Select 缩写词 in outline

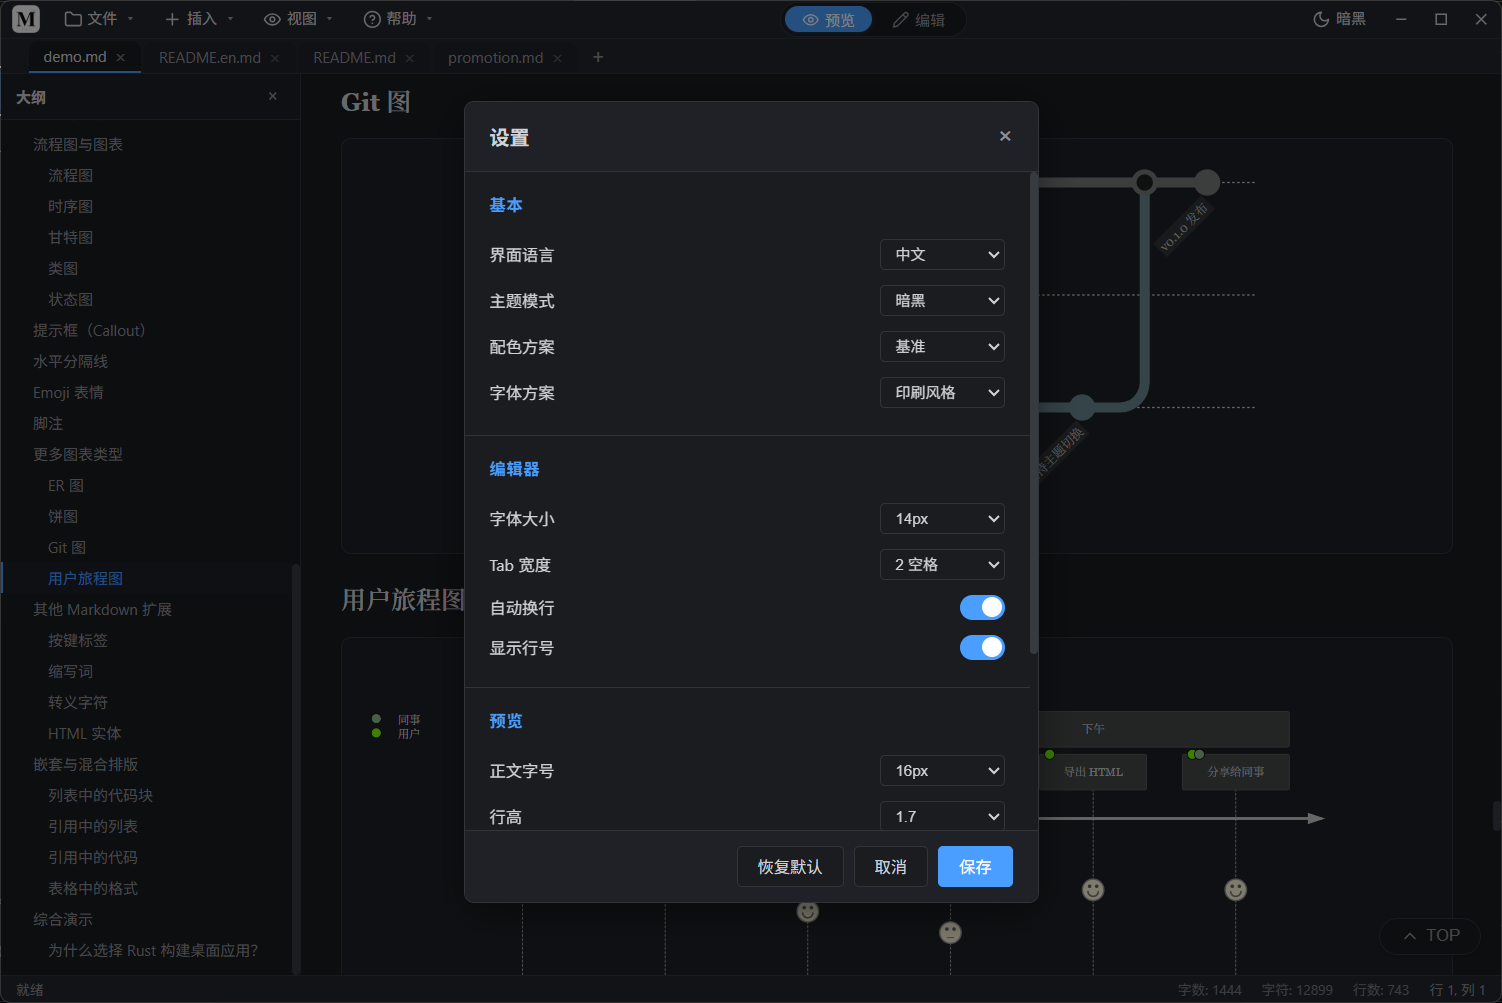click(x=70, y=671)
